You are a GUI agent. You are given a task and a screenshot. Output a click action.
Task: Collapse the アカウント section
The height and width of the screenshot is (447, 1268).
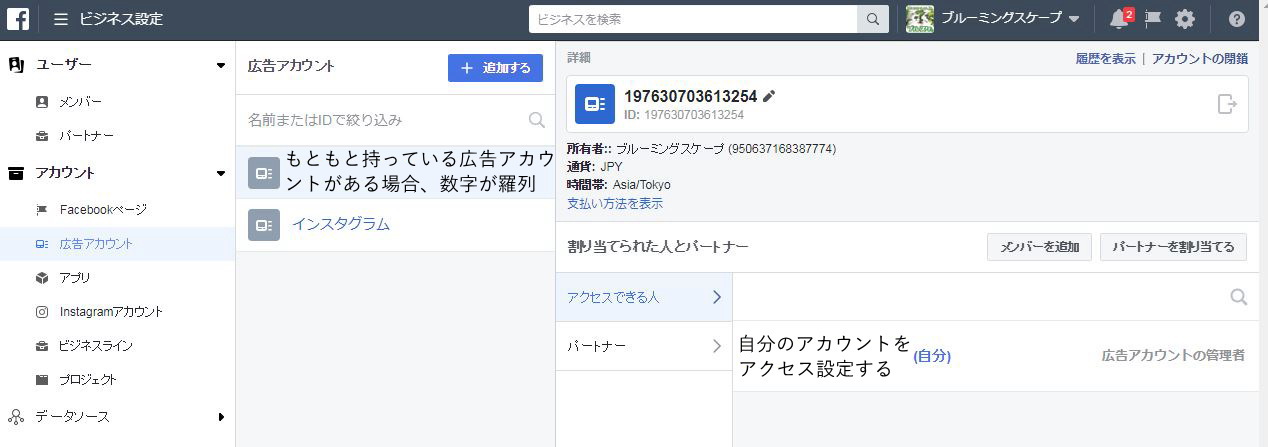(221, 173)
